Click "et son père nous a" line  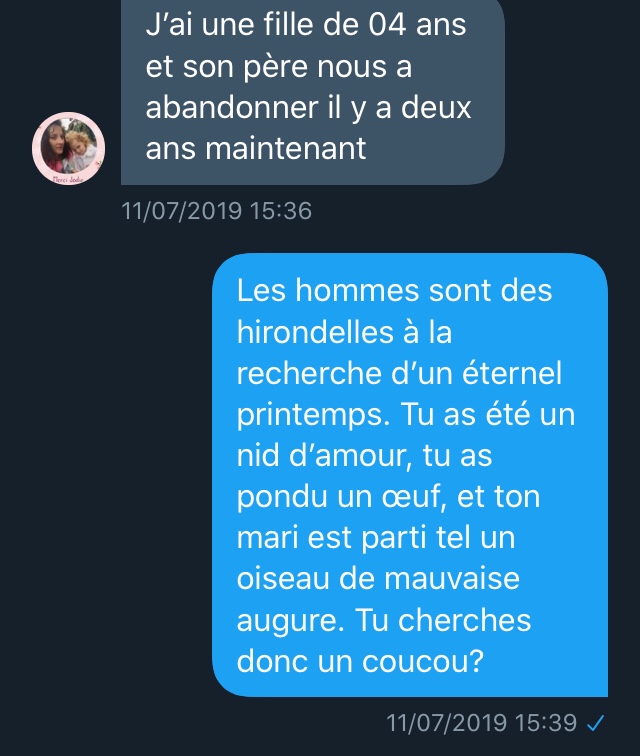pyautogui.click(x=279, y=66)
